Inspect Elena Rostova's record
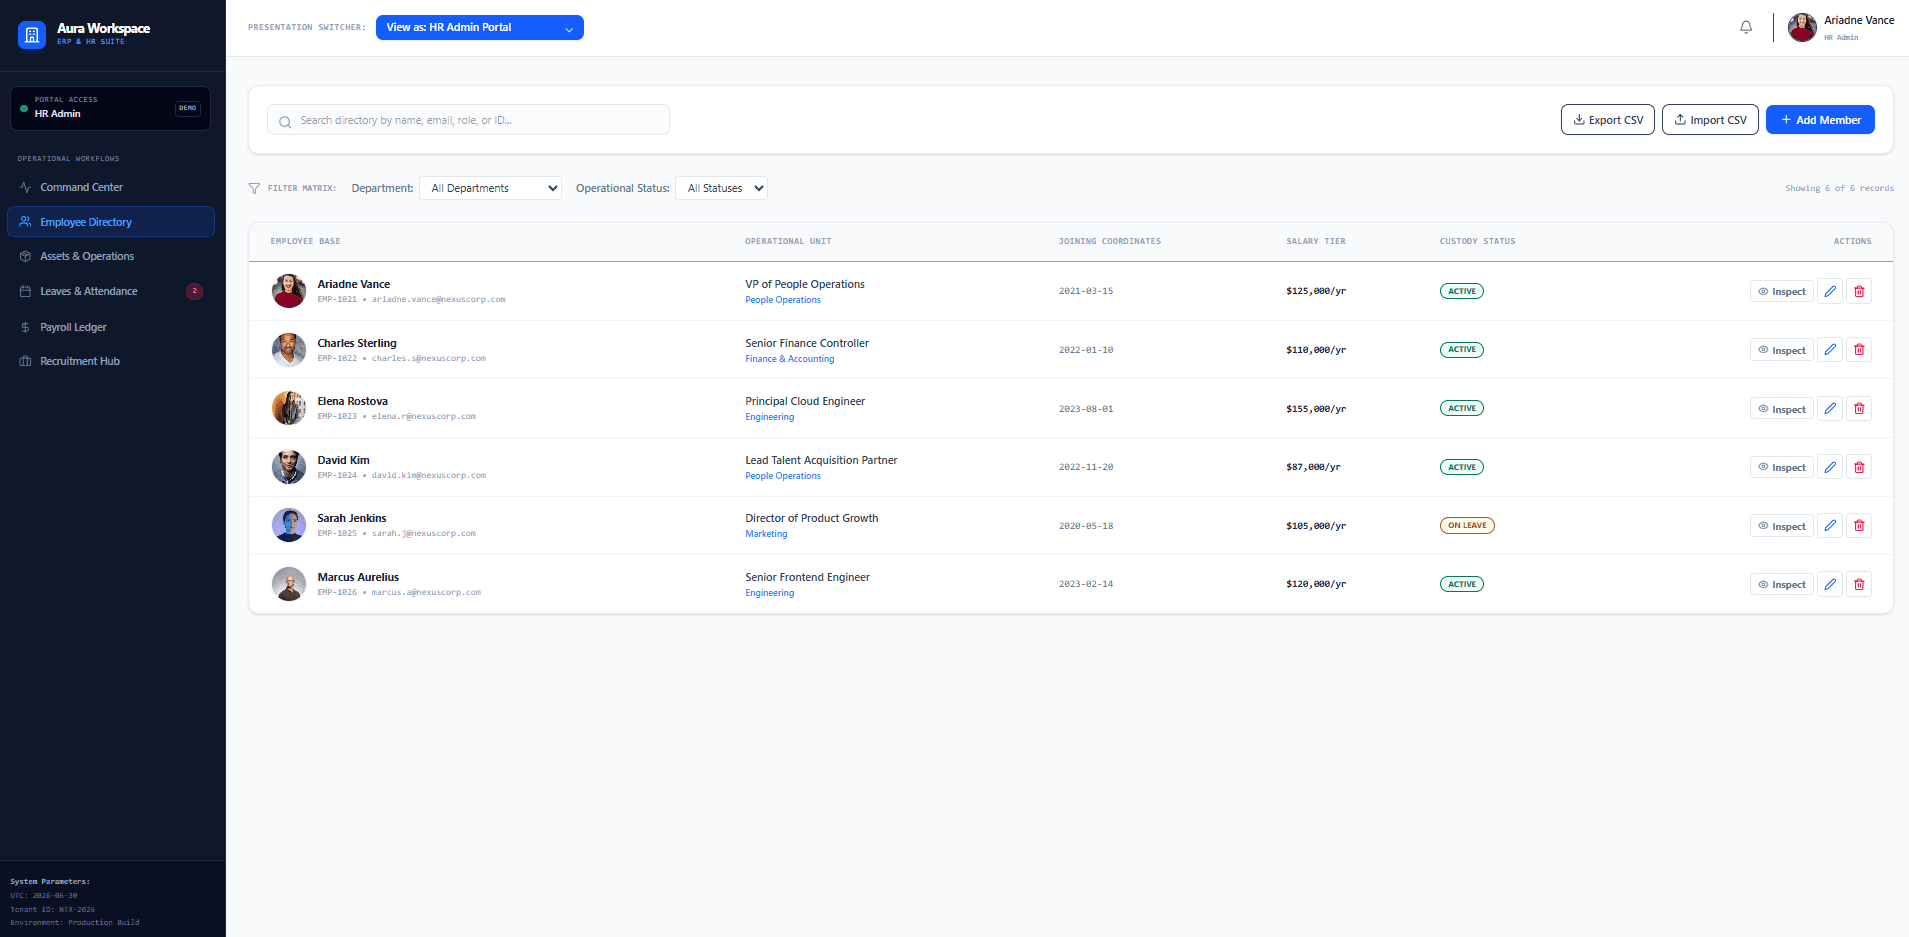 pos(1782,409)
